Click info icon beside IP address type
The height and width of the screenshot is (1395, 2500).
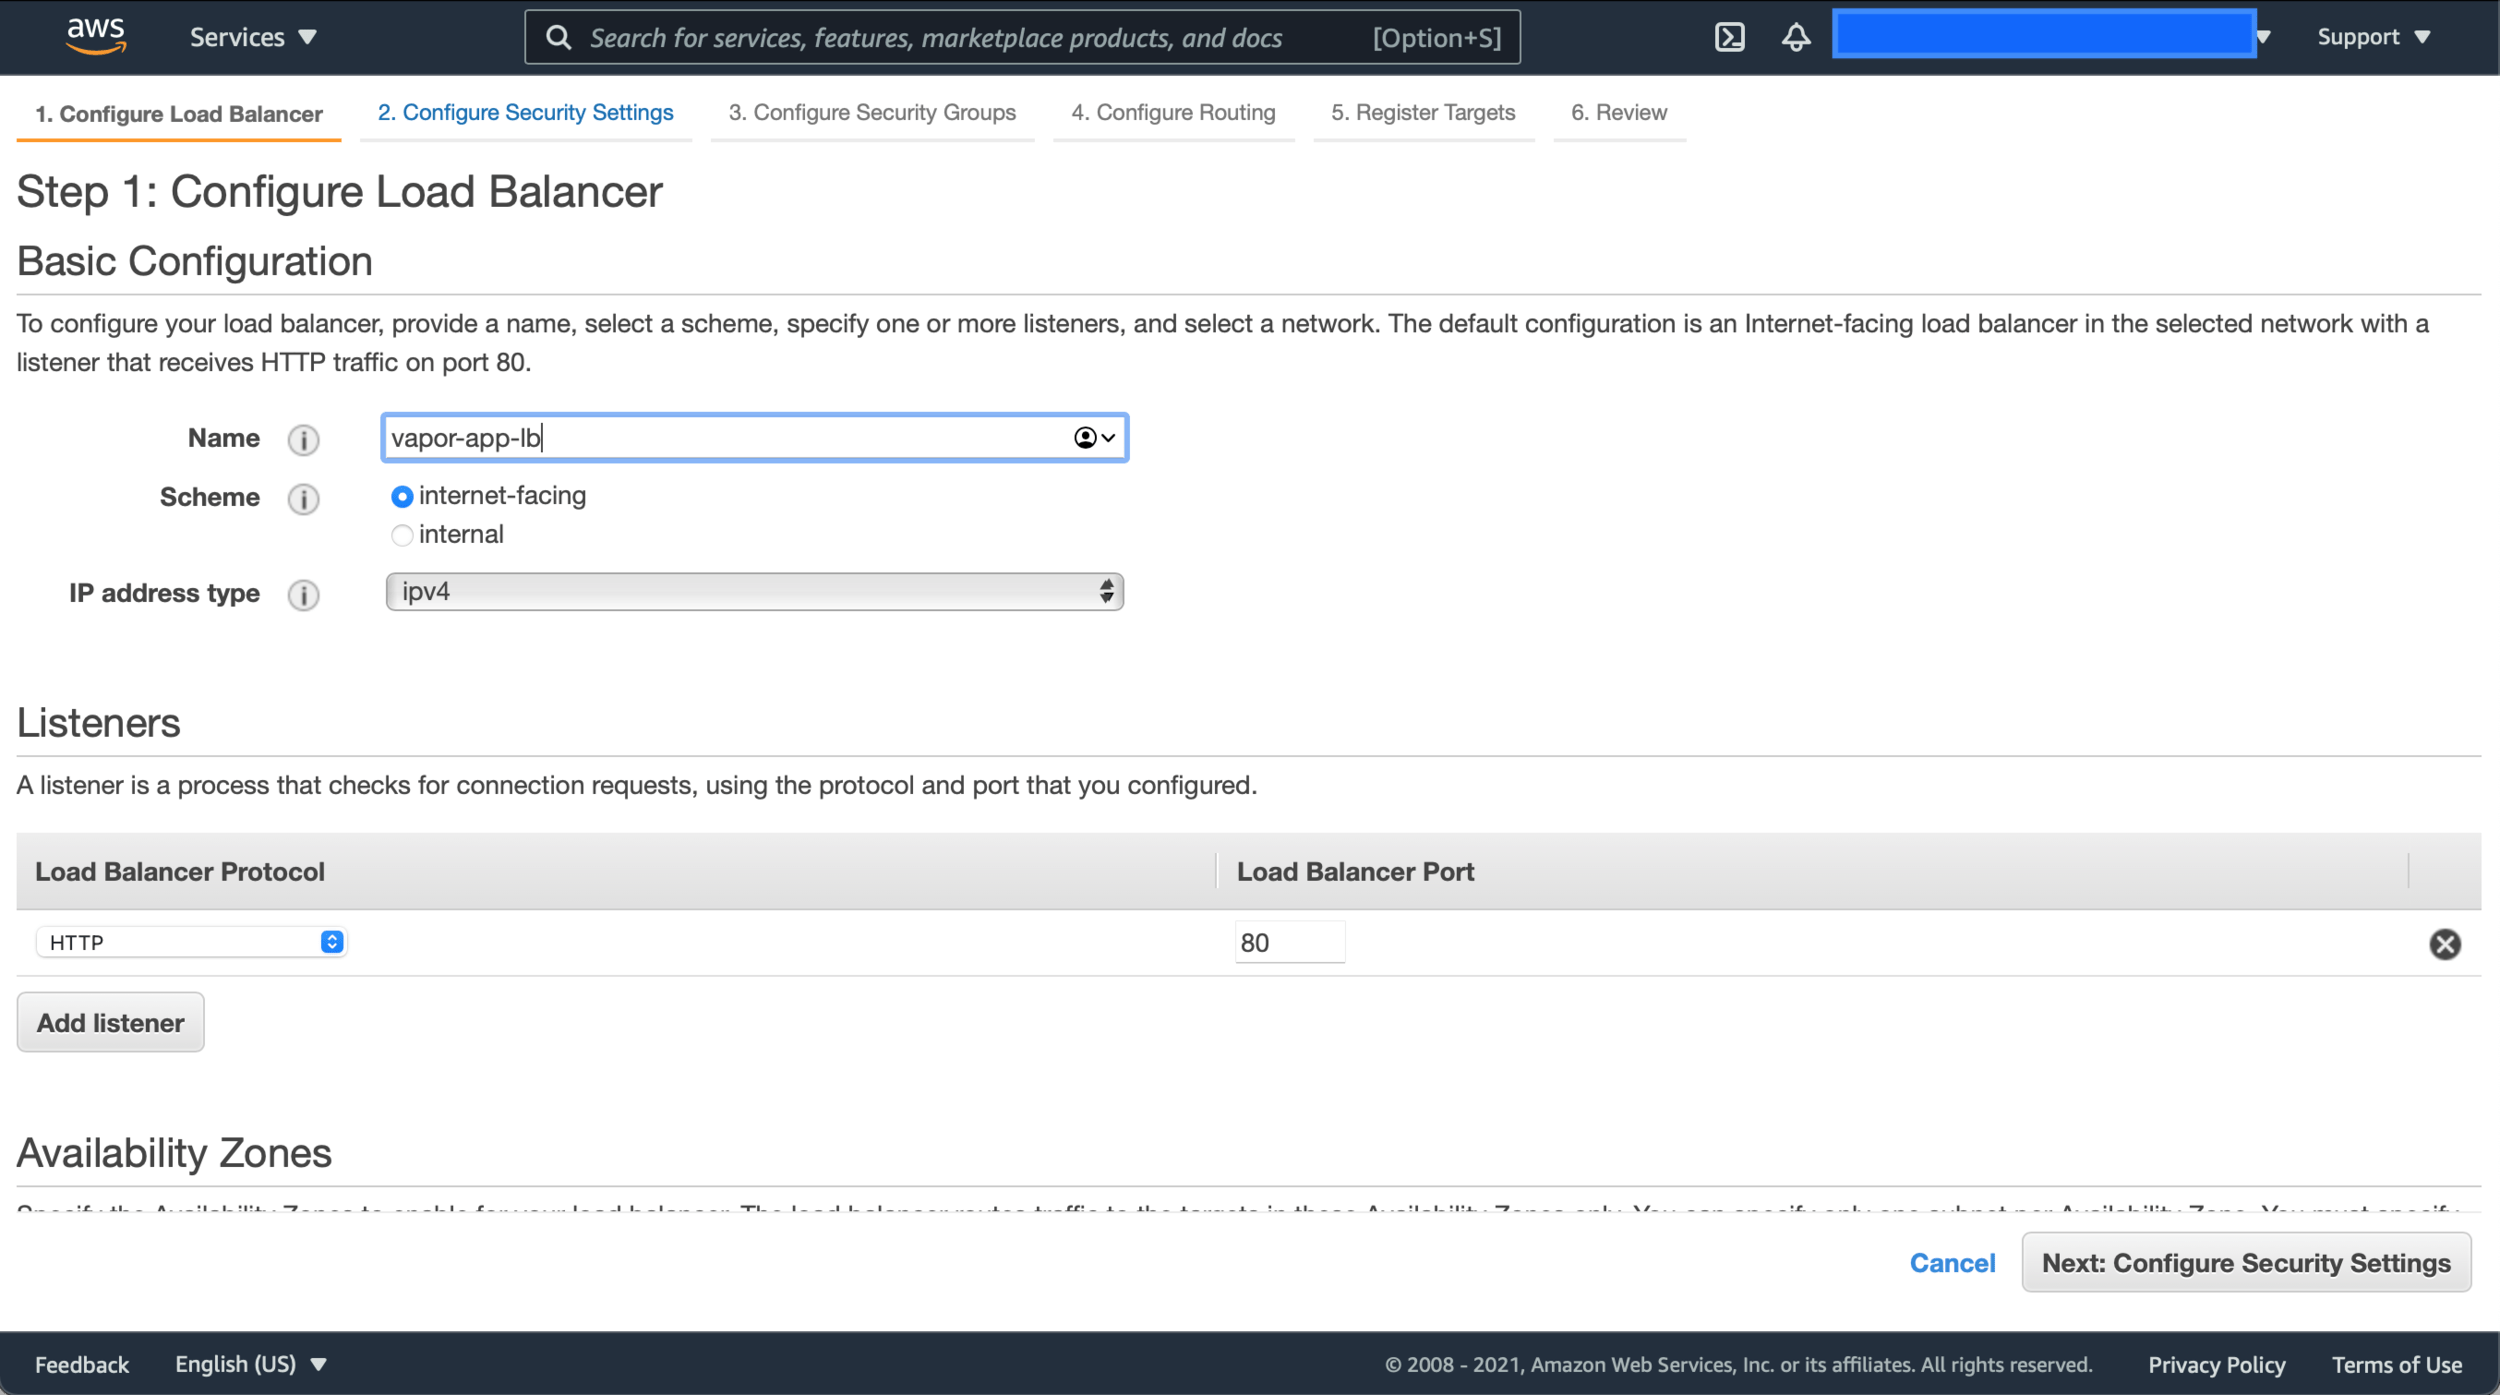(303, 595)
